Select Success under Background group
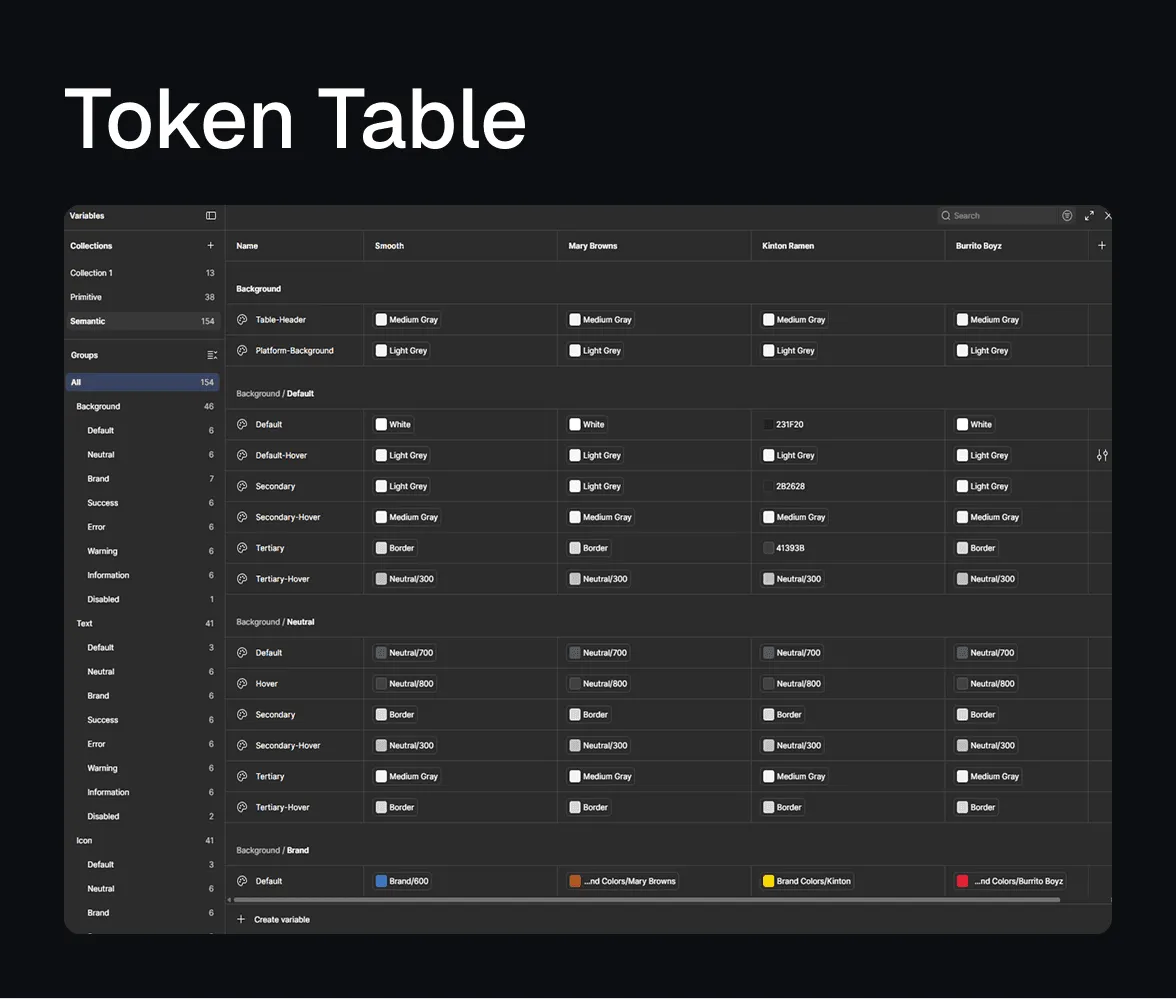 142,503
